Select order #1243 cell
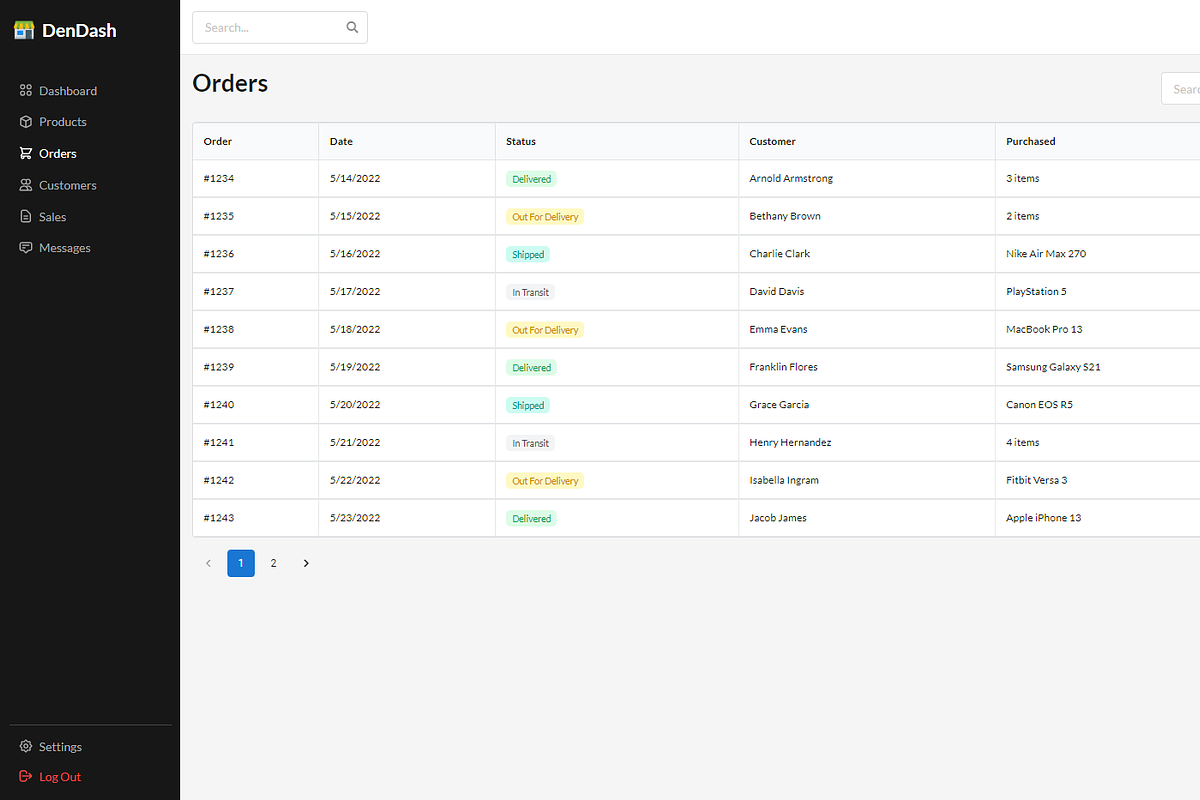This screenshot has width=1200, height=800. [x=256, y=518]
